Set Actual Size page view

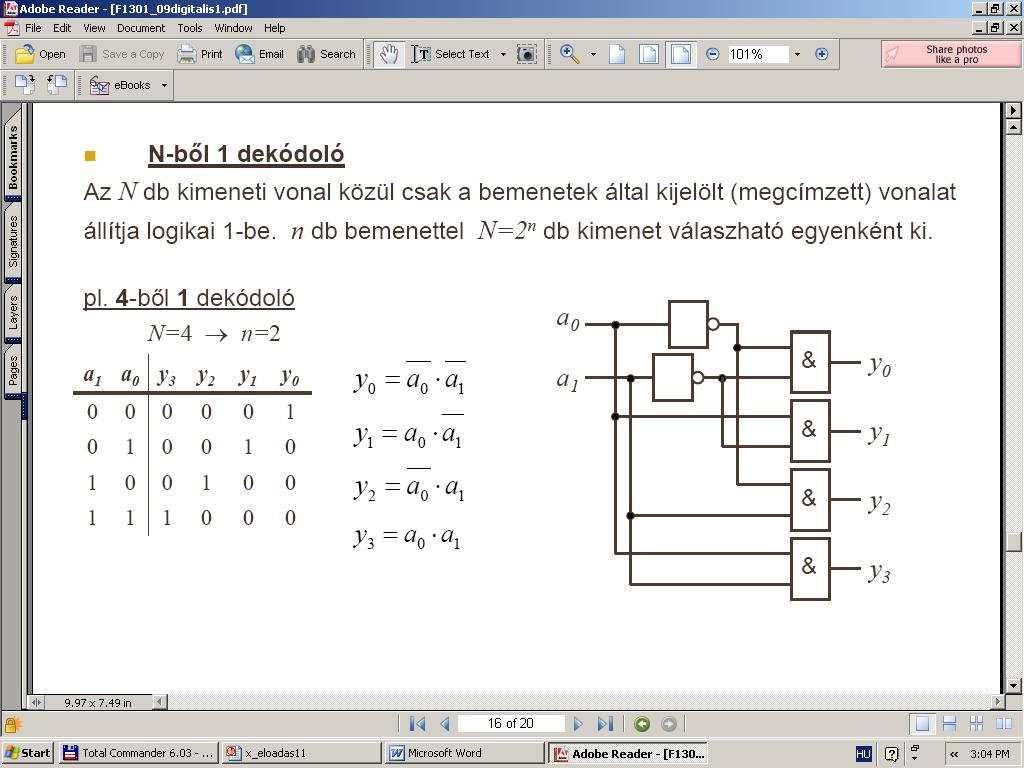click(x=617, y=54)
